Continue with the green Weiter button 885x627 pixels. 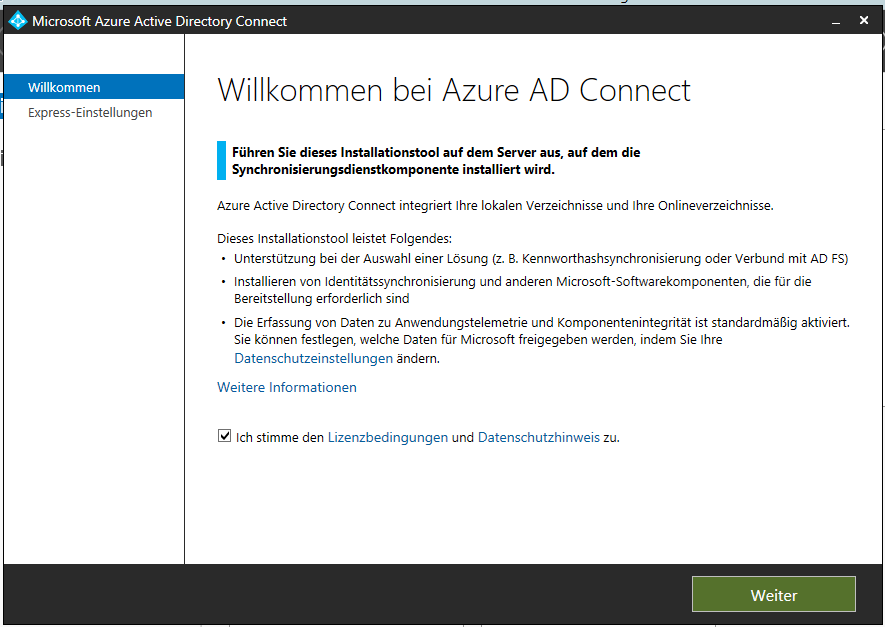(774, 594)
